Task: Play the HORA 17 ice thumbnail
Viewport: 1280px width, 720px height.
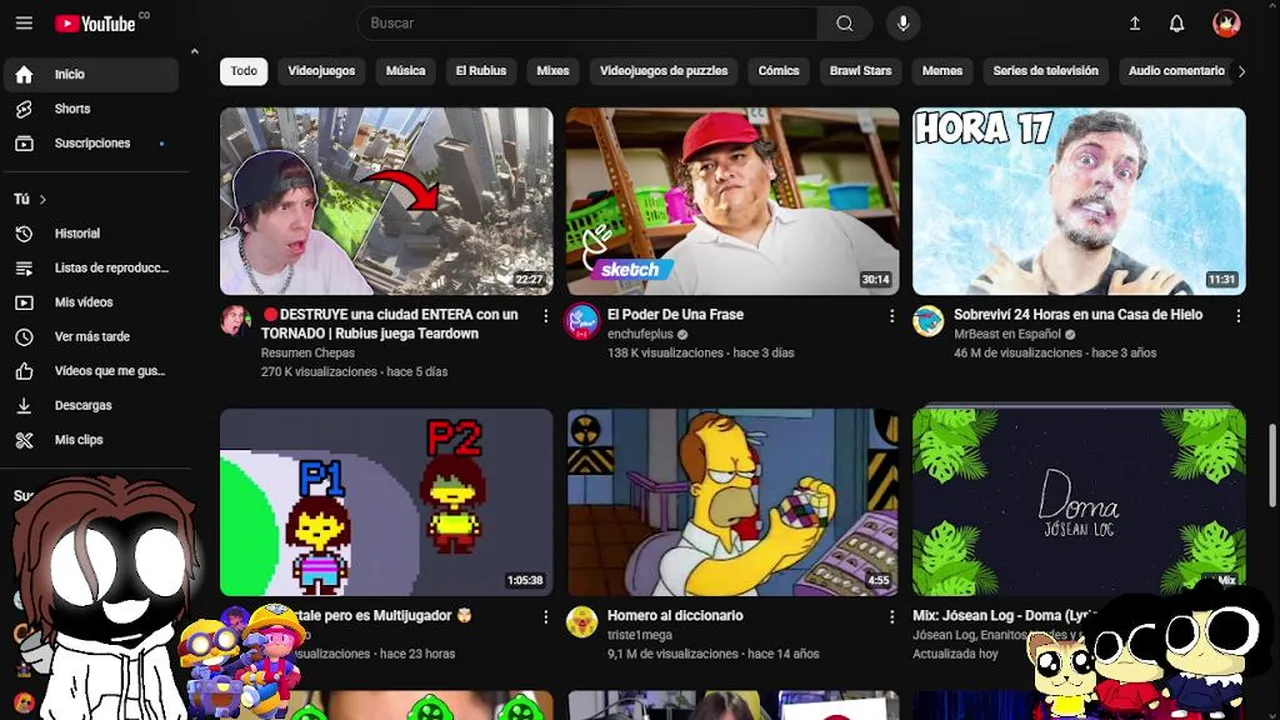Action: coord(1079,201)
